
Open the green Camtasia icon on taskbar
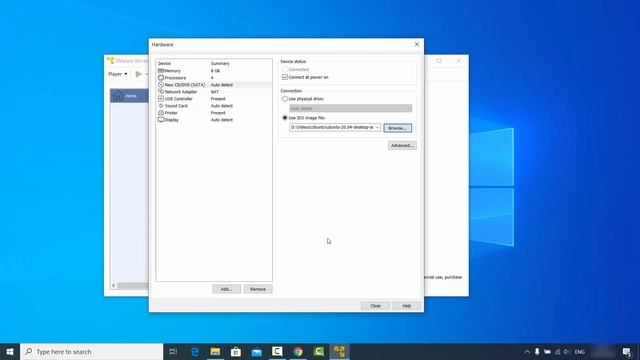click(319, 351)
